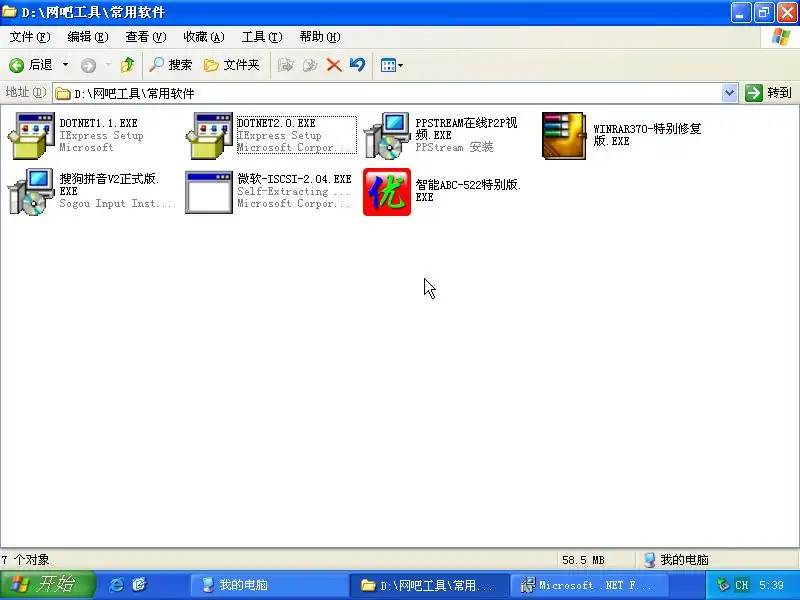Select the red 优 智能ABC icon
Viewport: 800px width, 600px height.
click(387, 192)
